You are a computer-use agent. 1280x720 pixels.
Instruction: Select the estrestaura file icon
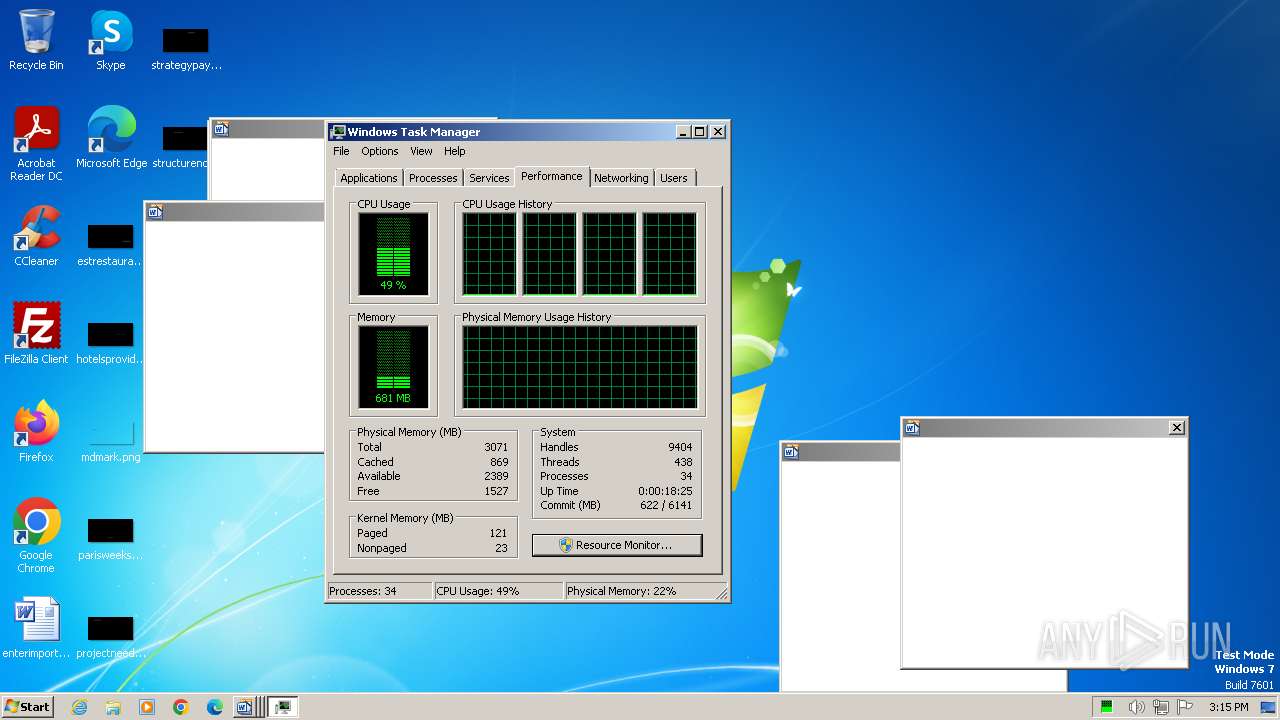tap(110, 244)
